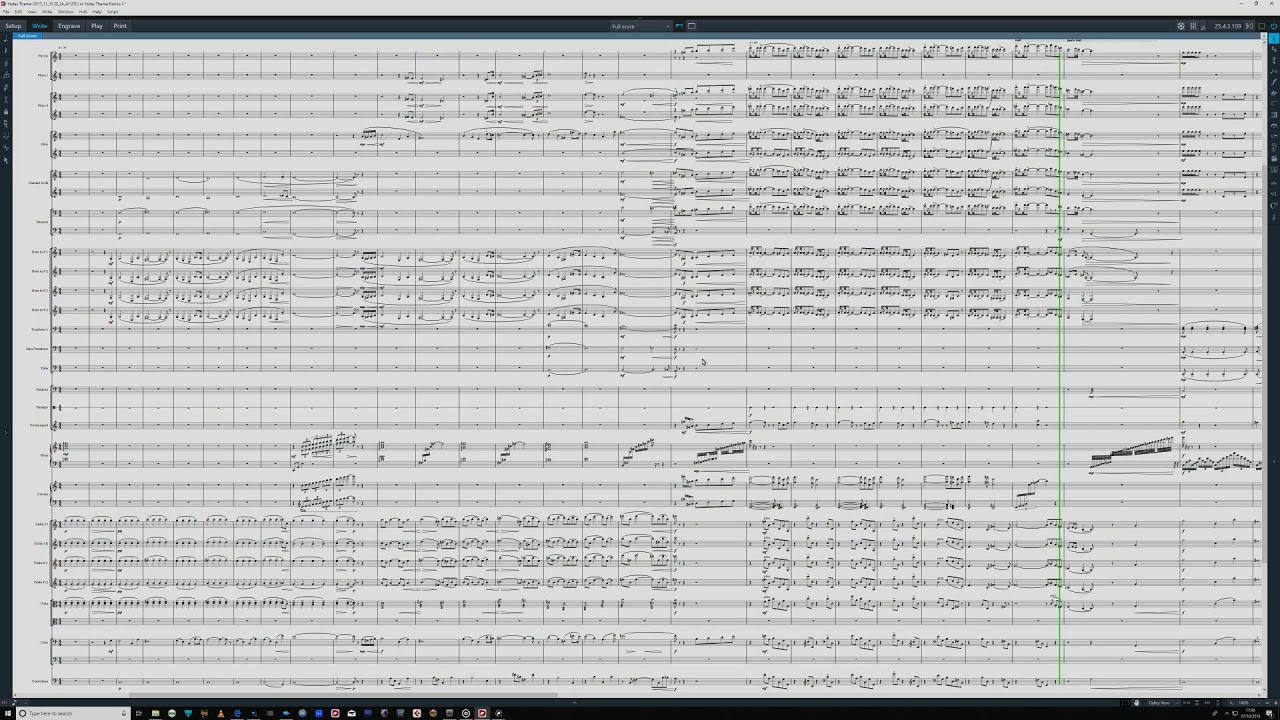Select the Write mode button

[40, 26]
